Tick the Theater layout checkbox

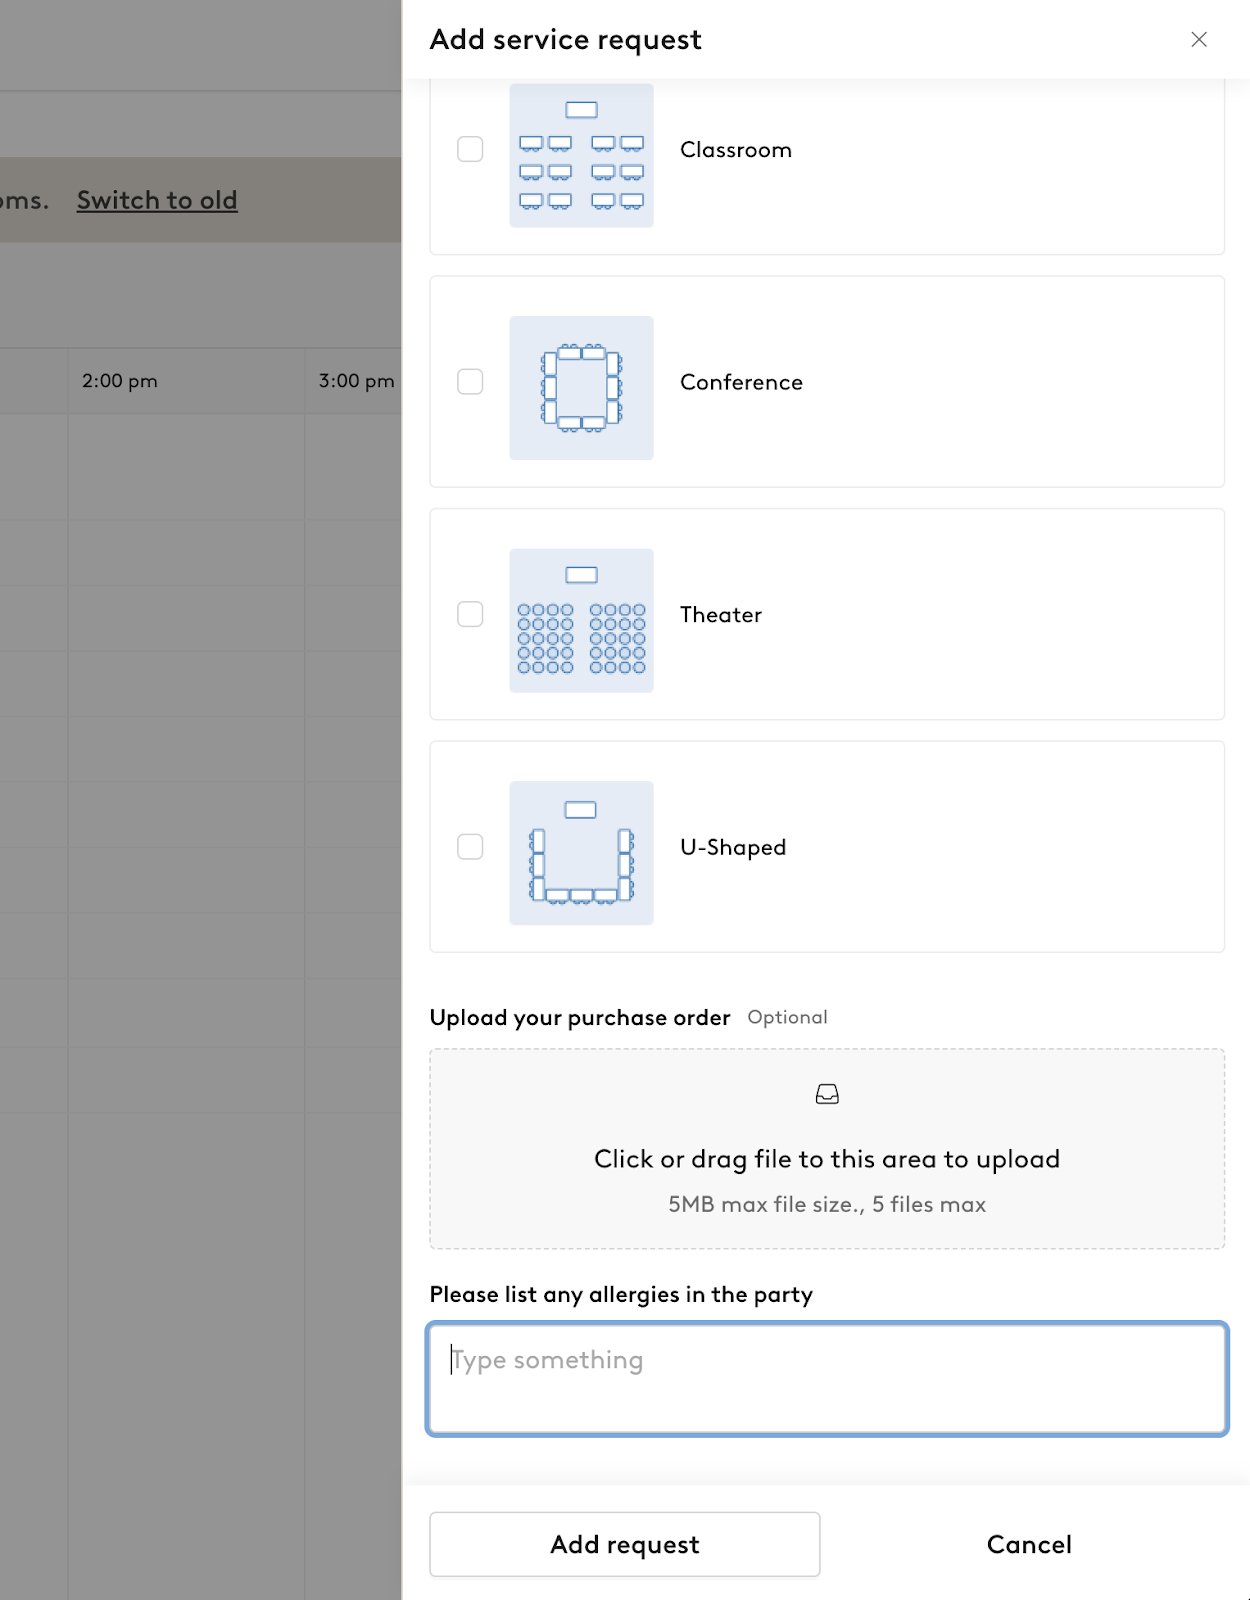coord(470,614)
